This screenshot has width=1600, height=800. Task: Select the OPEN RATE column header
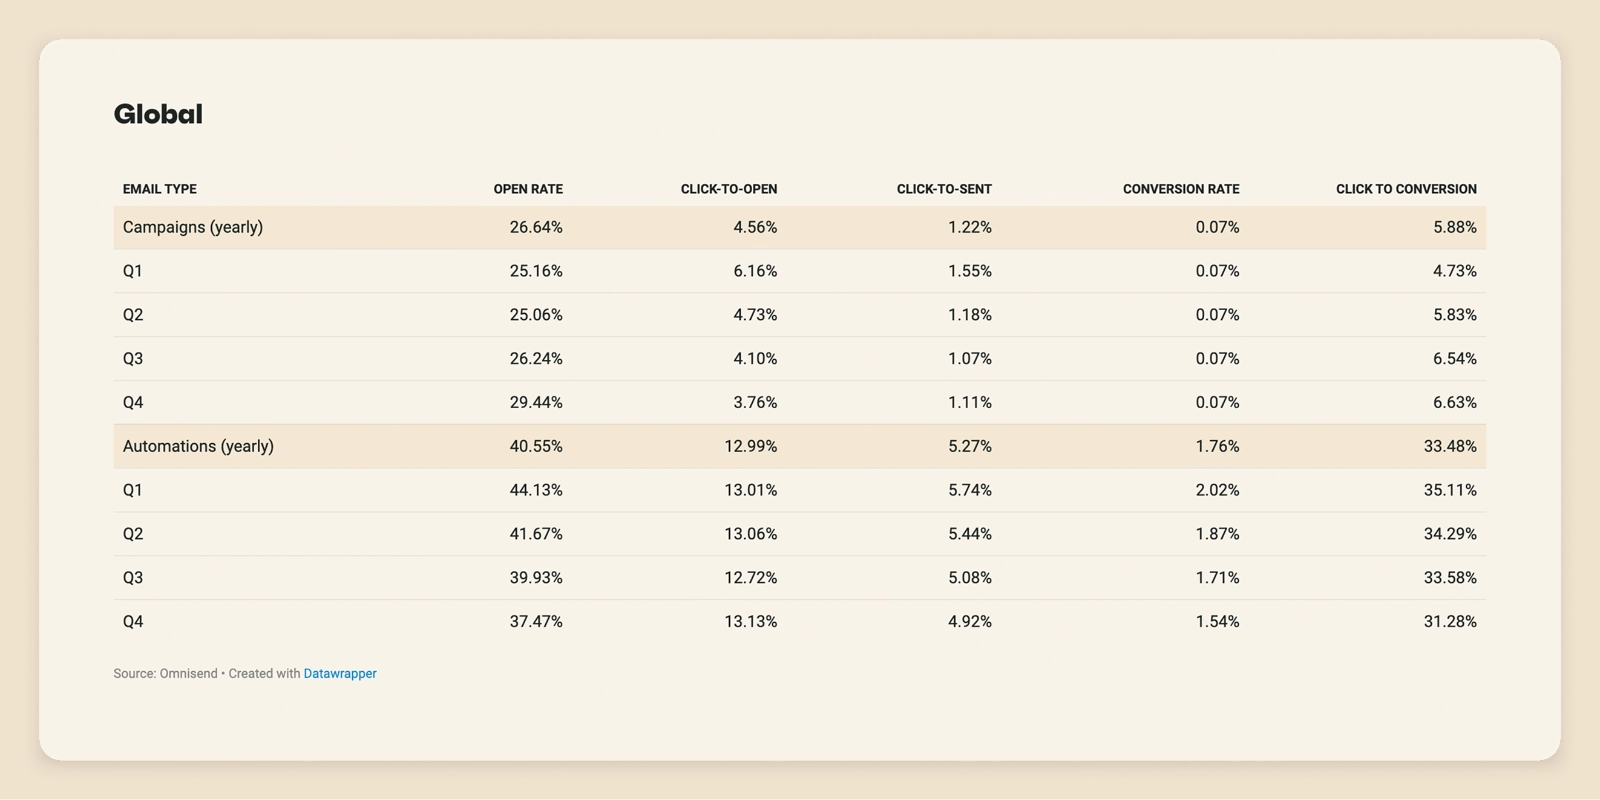528,189
